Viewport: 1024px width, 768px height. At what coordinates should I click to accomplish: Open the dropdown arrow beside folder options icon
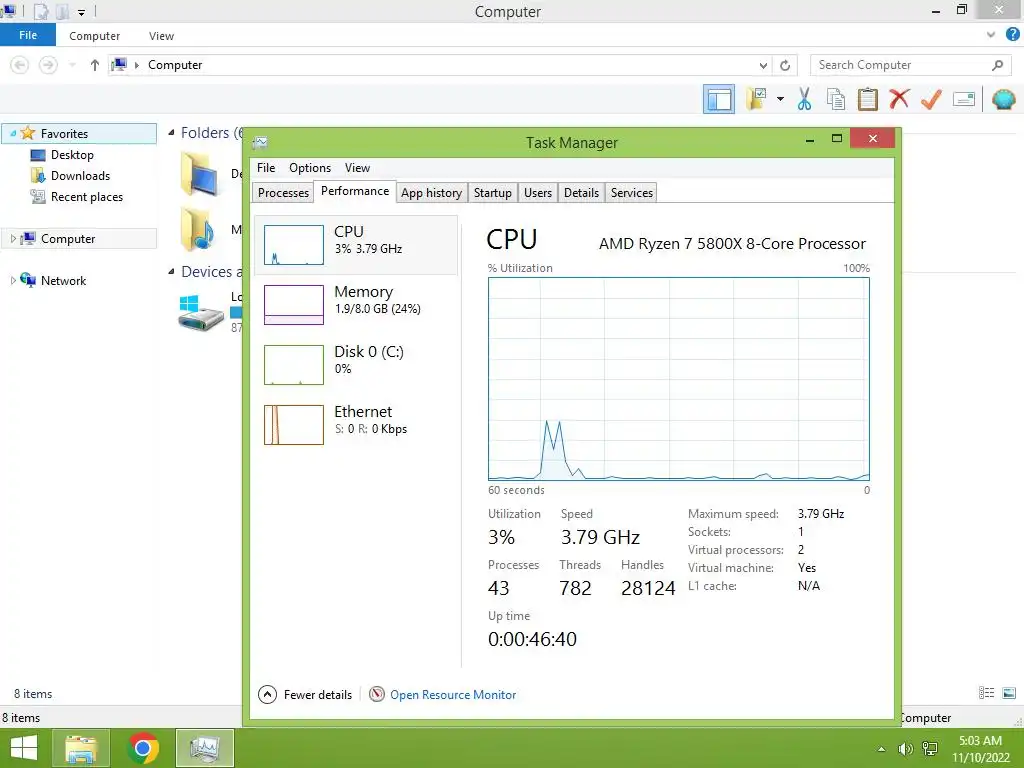780,99
